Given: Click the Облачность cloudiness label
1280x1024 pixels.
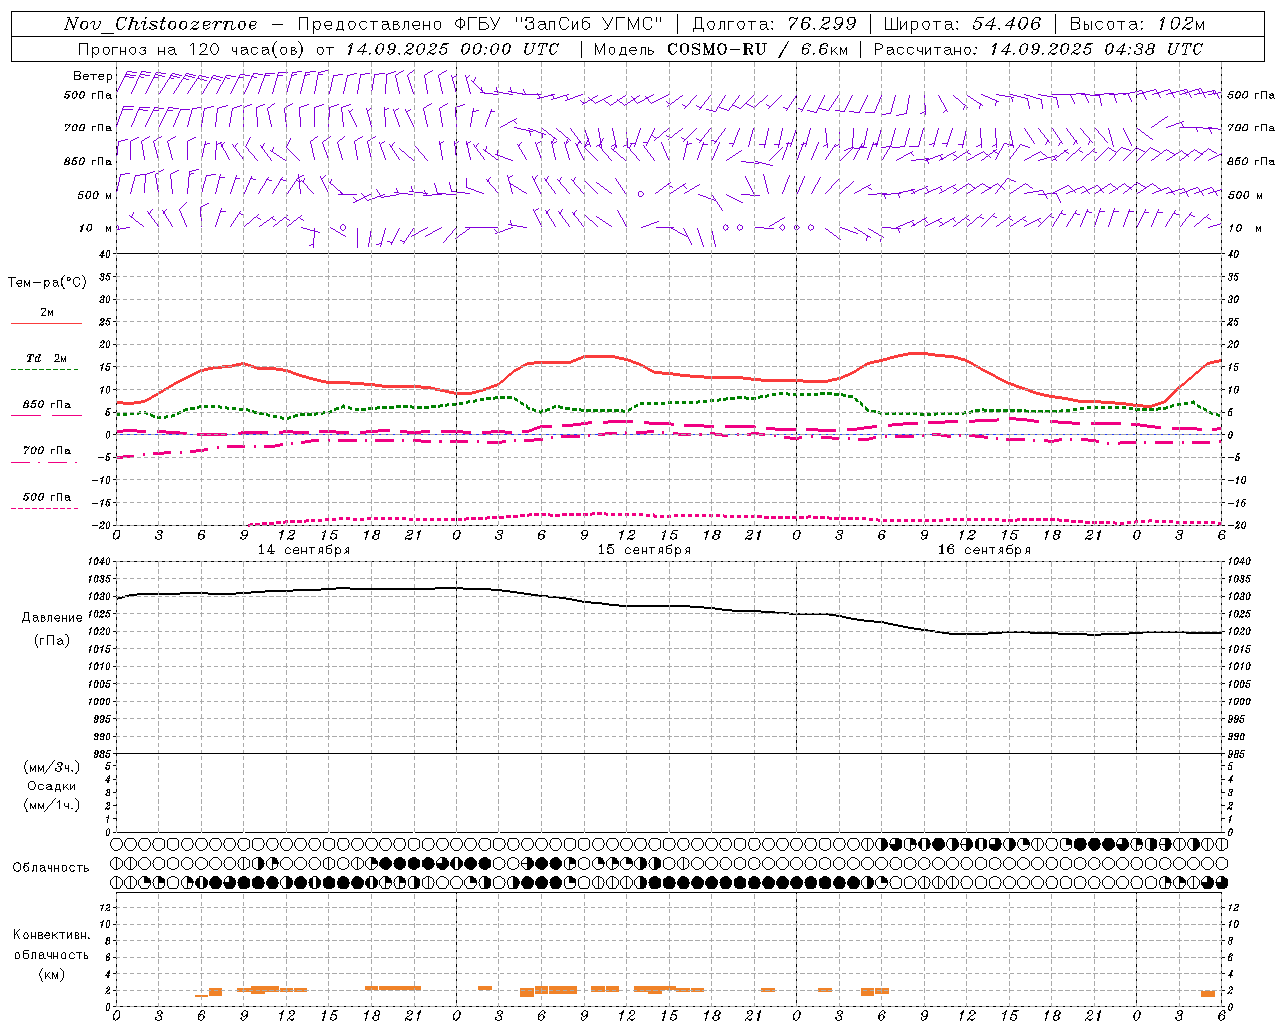Looking at the screenshot, I should point(51,868).
